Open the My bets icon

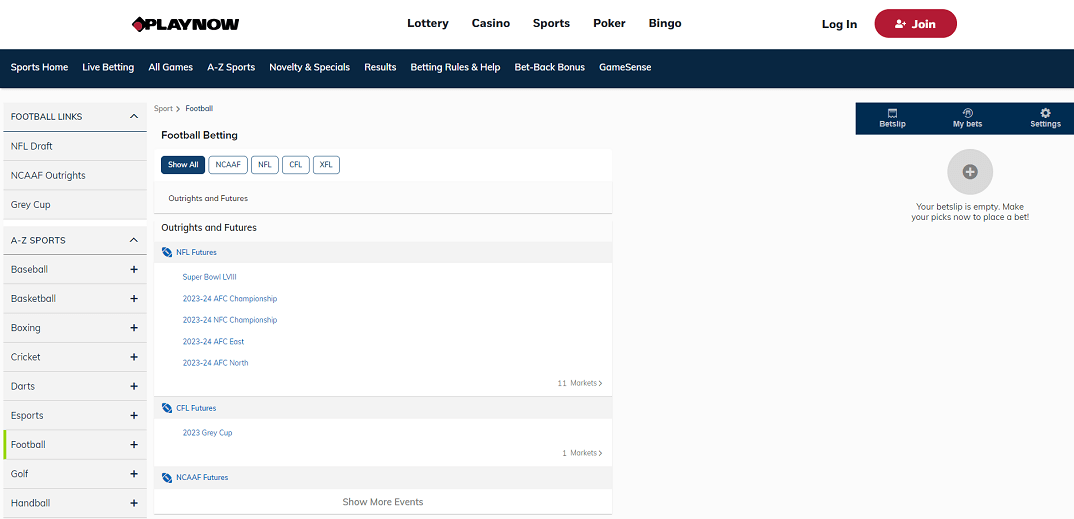click(967, 113)
